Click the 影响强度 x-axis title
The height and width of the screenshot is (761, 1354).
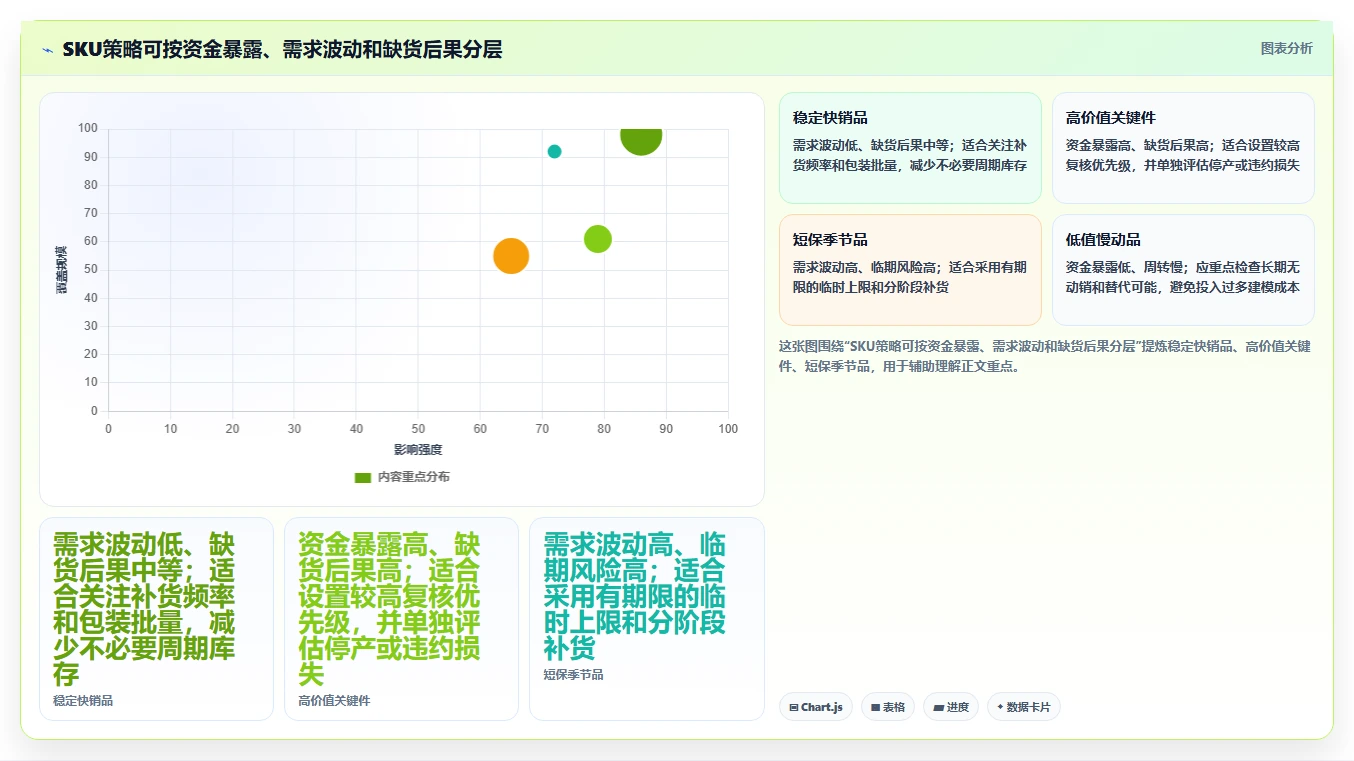[418, 450]
